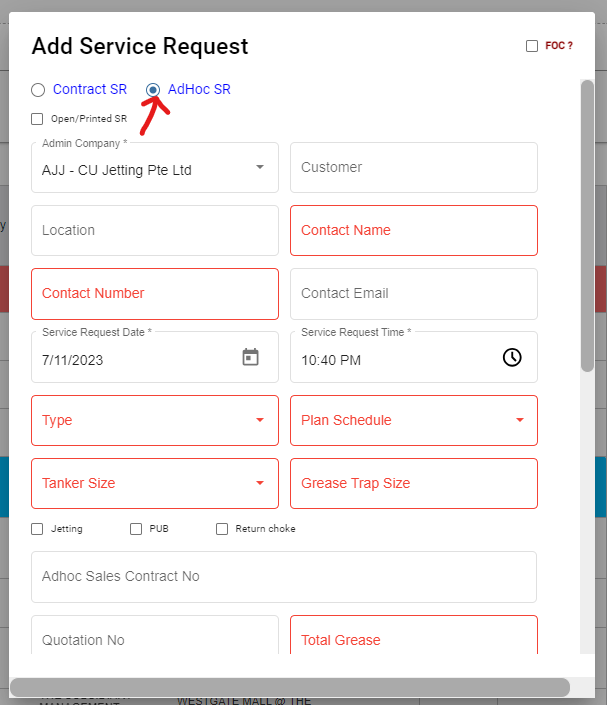Image resolution: width=607 pixels, height=705 pixels.
Task: Open the Tanker Size dropdown
Action: click(x=259, y=483)
